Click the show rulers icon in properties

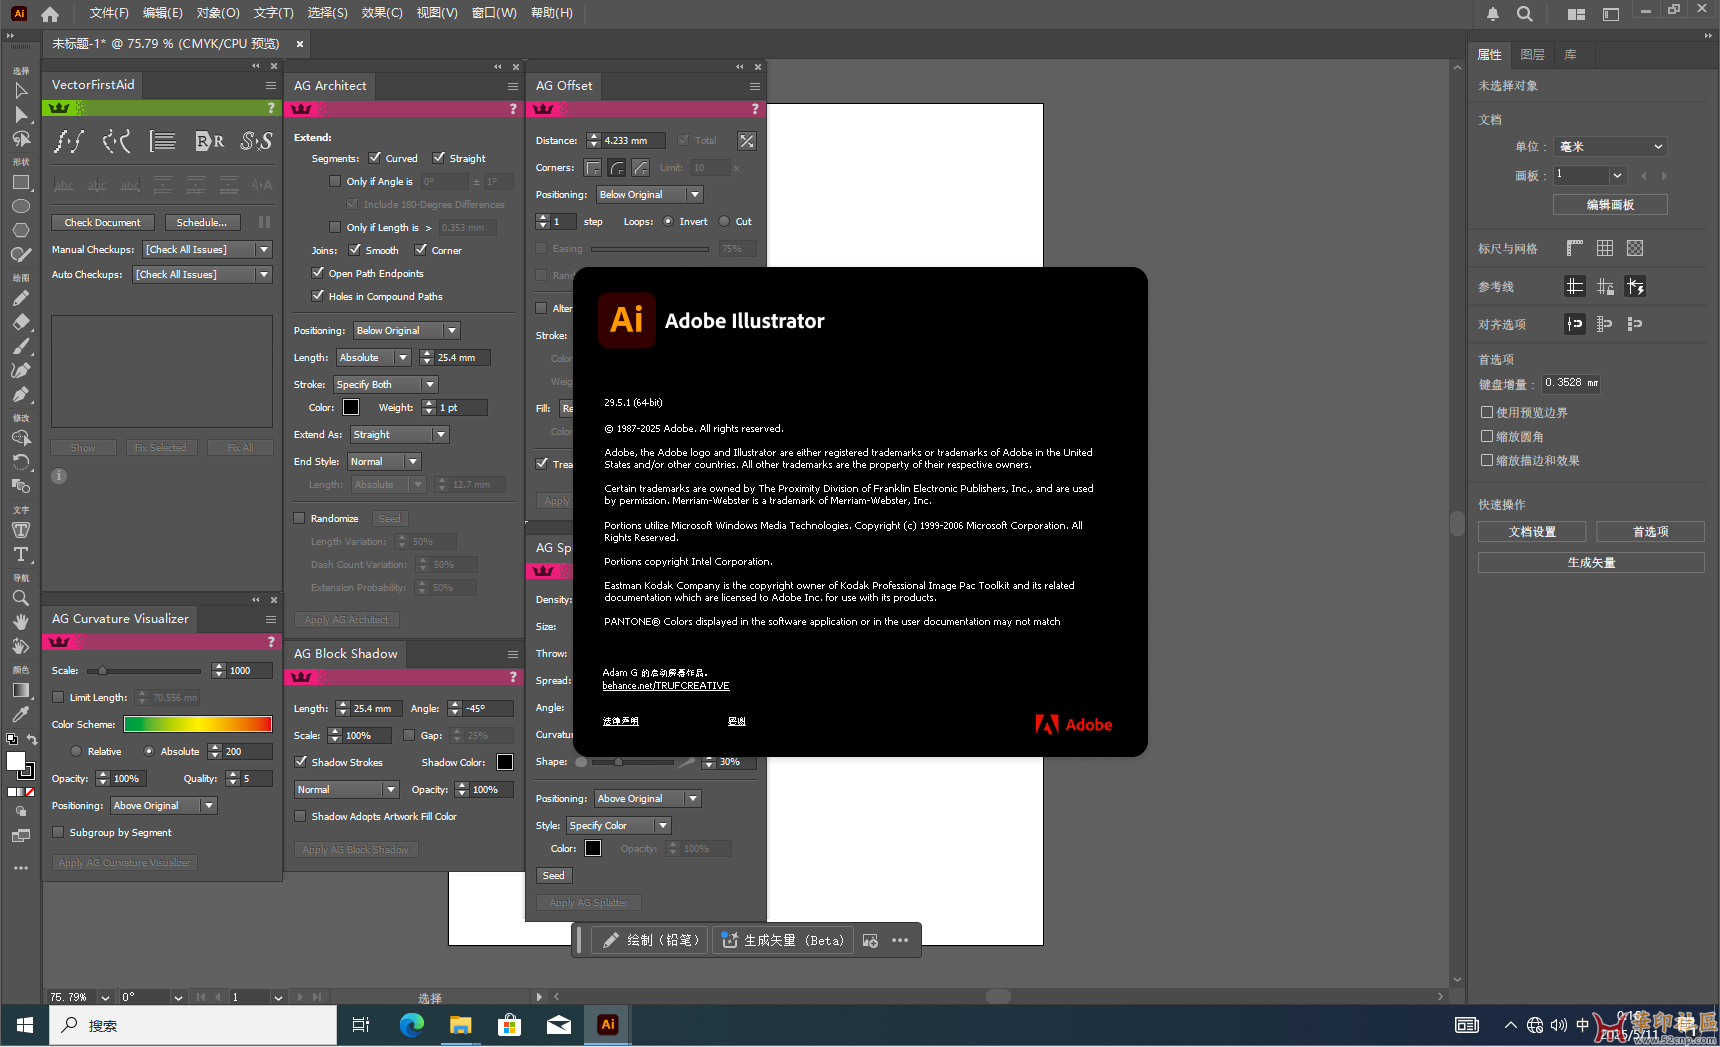pyautogui.click(x=1575, y=248)
